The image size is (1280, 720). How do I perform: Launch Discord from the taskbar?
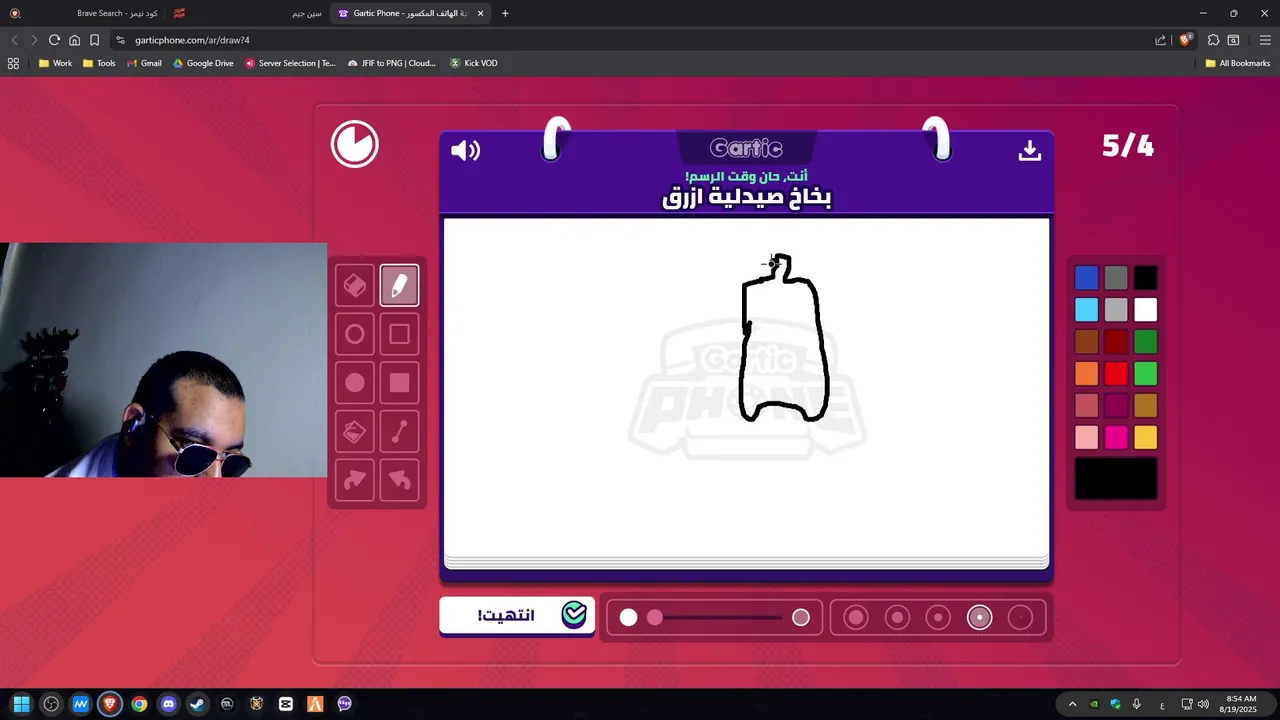click(168, 704)
